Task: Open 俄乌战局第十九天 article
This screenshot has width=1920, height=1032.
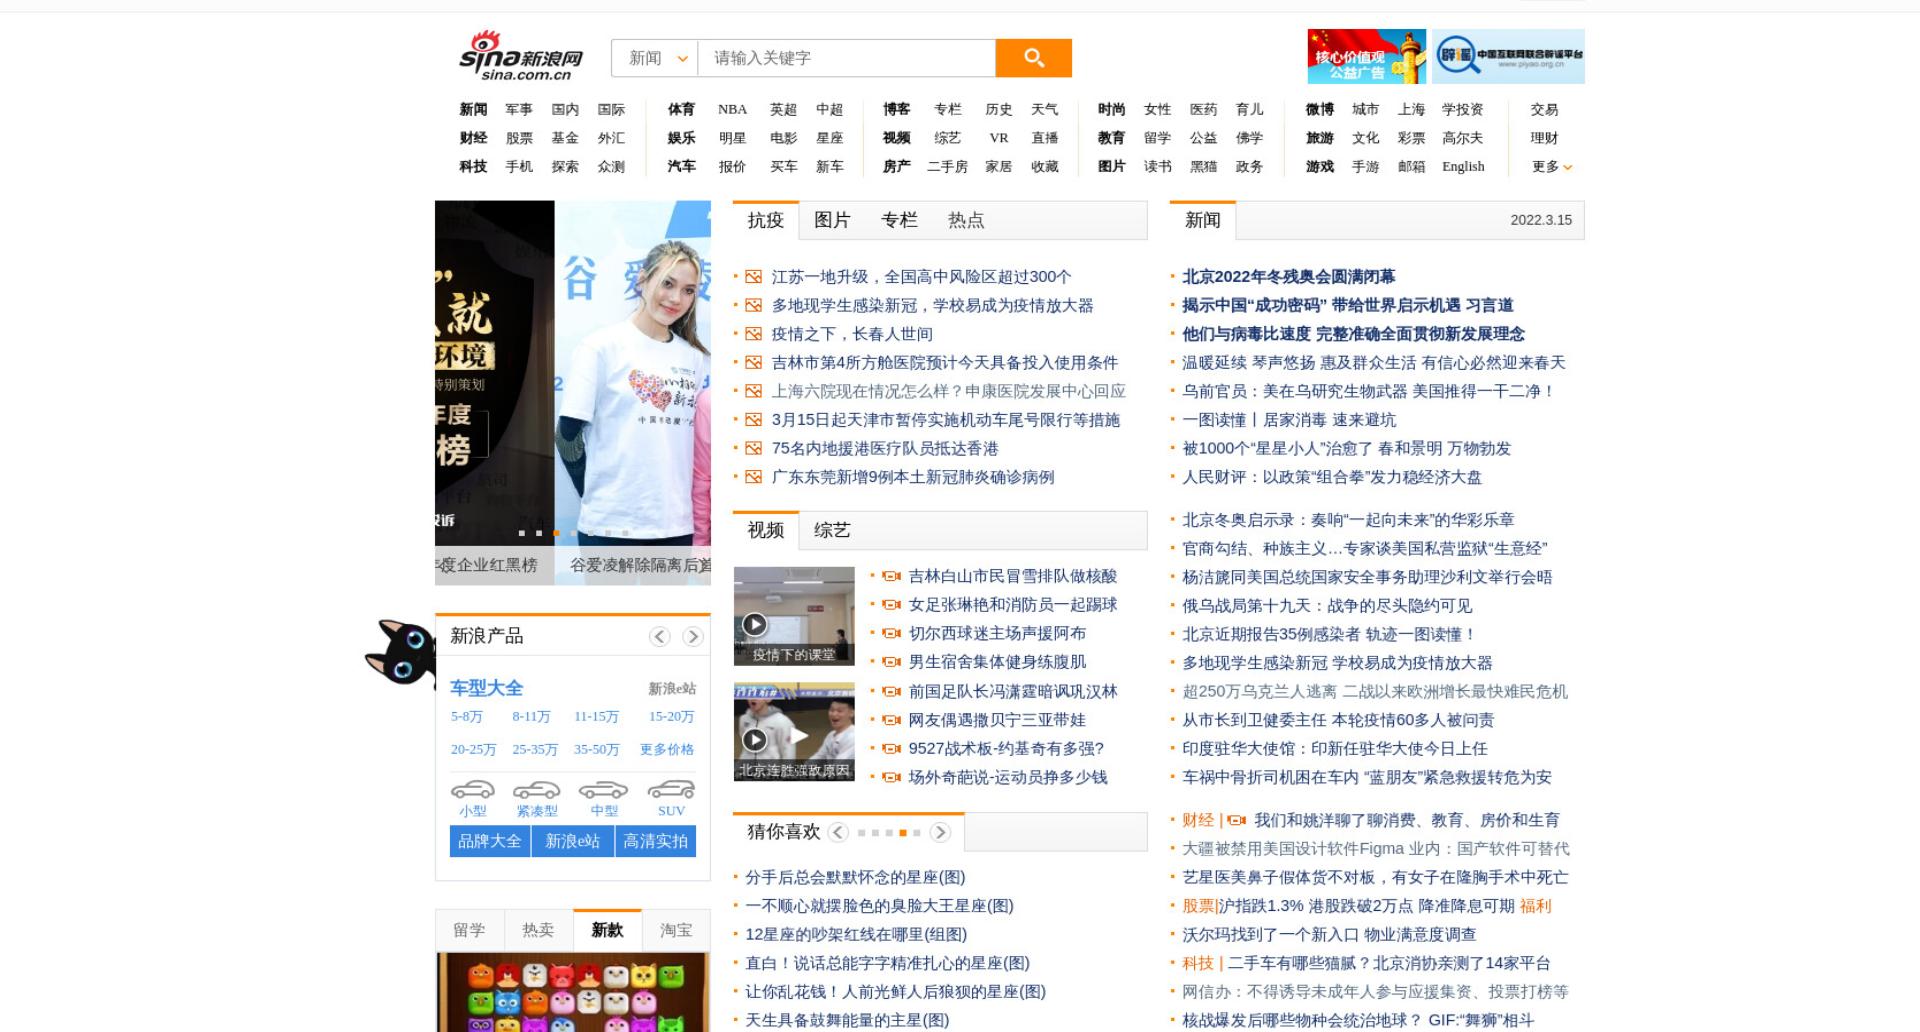Action: (x=1327, y=606)
